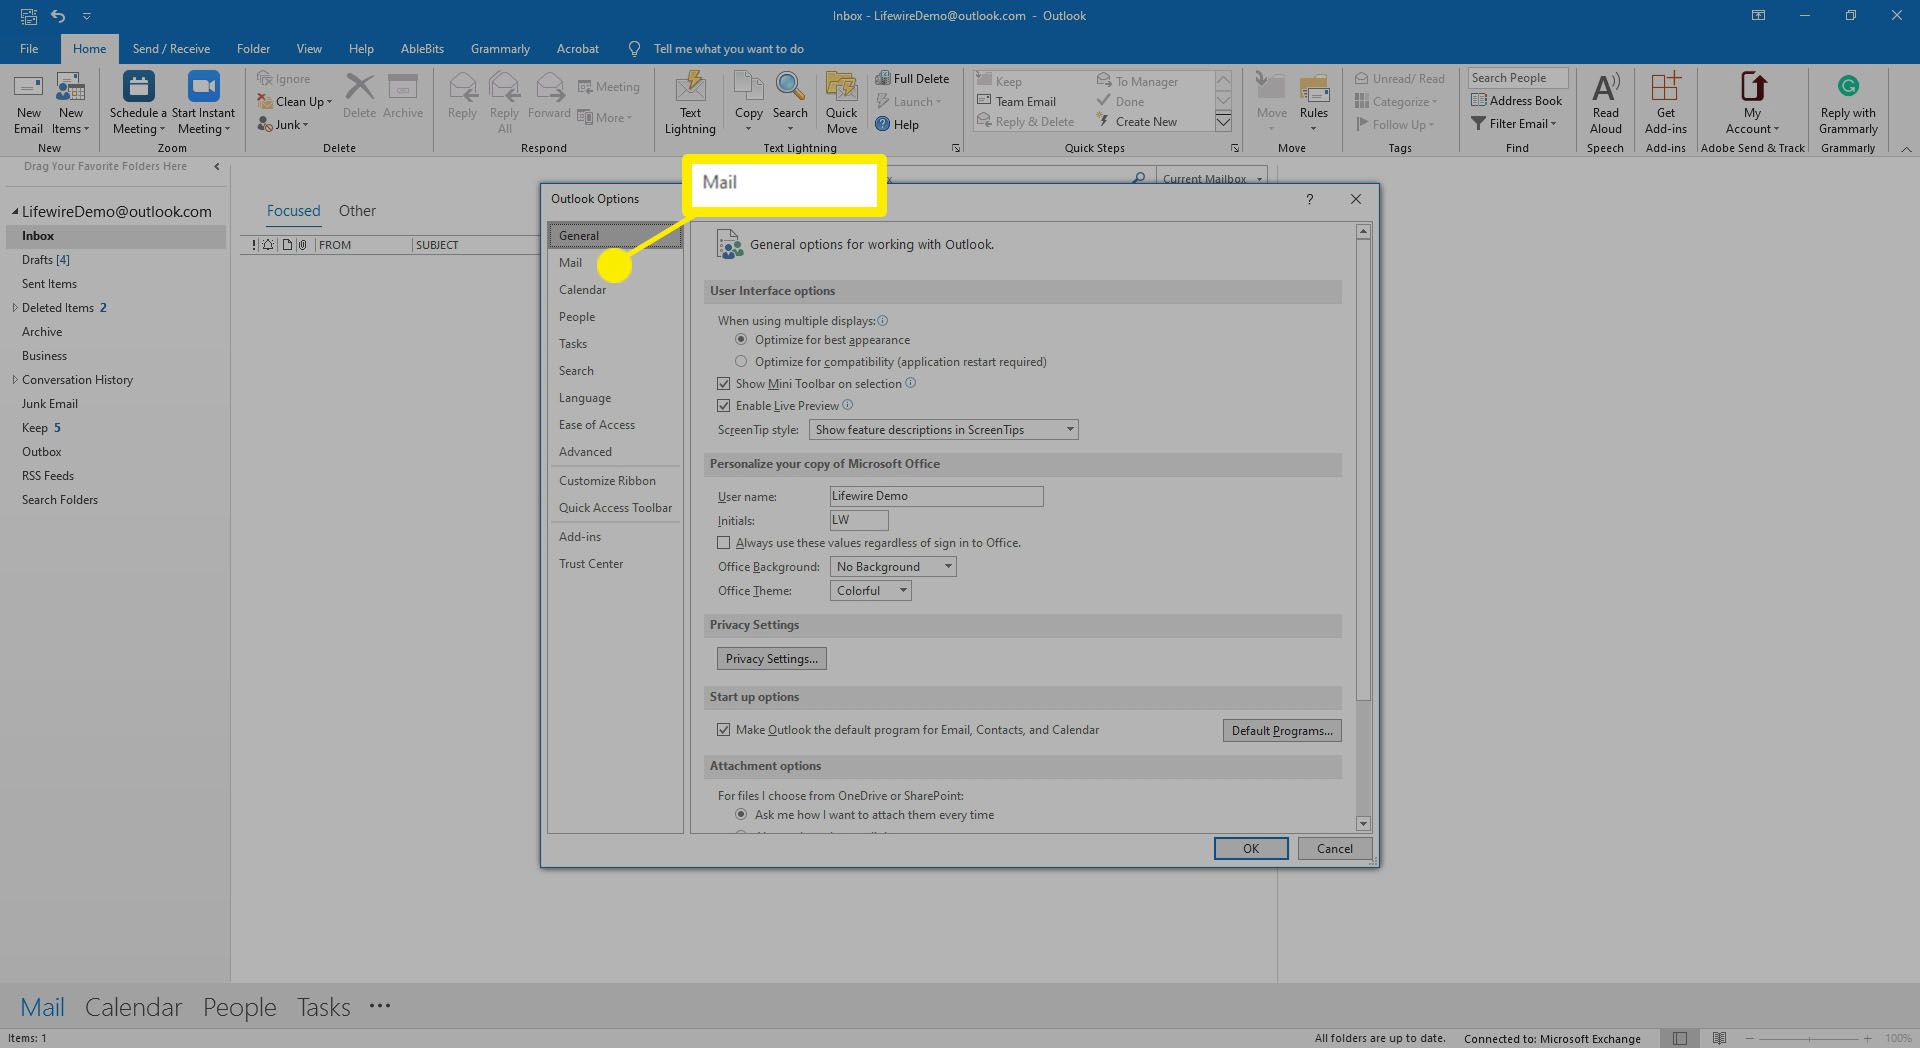Screen dimensions: 1920x1048
Task: Open the Drafts folder
Action: click(x=115, y=260)
